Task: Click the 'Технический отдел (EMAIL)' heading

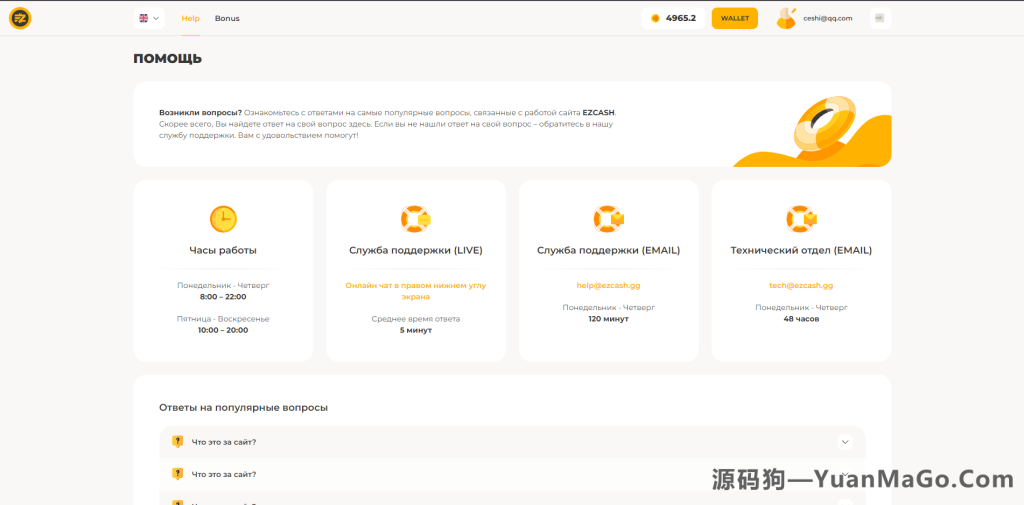Action: 801,250
